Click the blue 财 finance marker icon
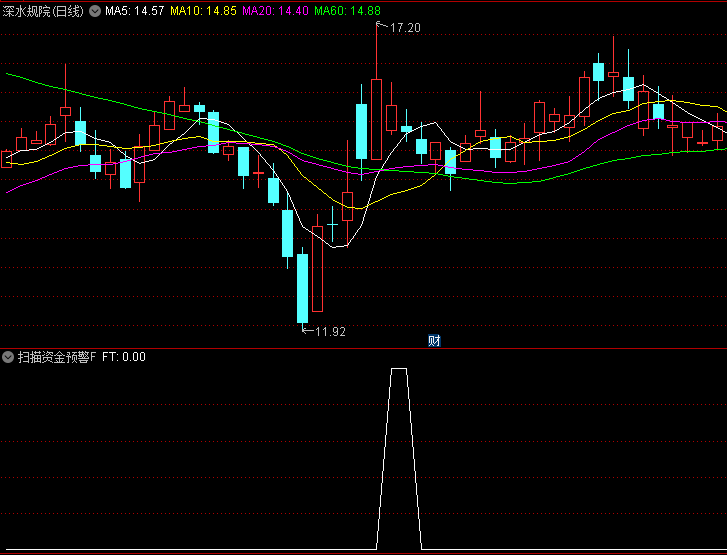This screenshot has width=727, height=555. tap(434, 340)
